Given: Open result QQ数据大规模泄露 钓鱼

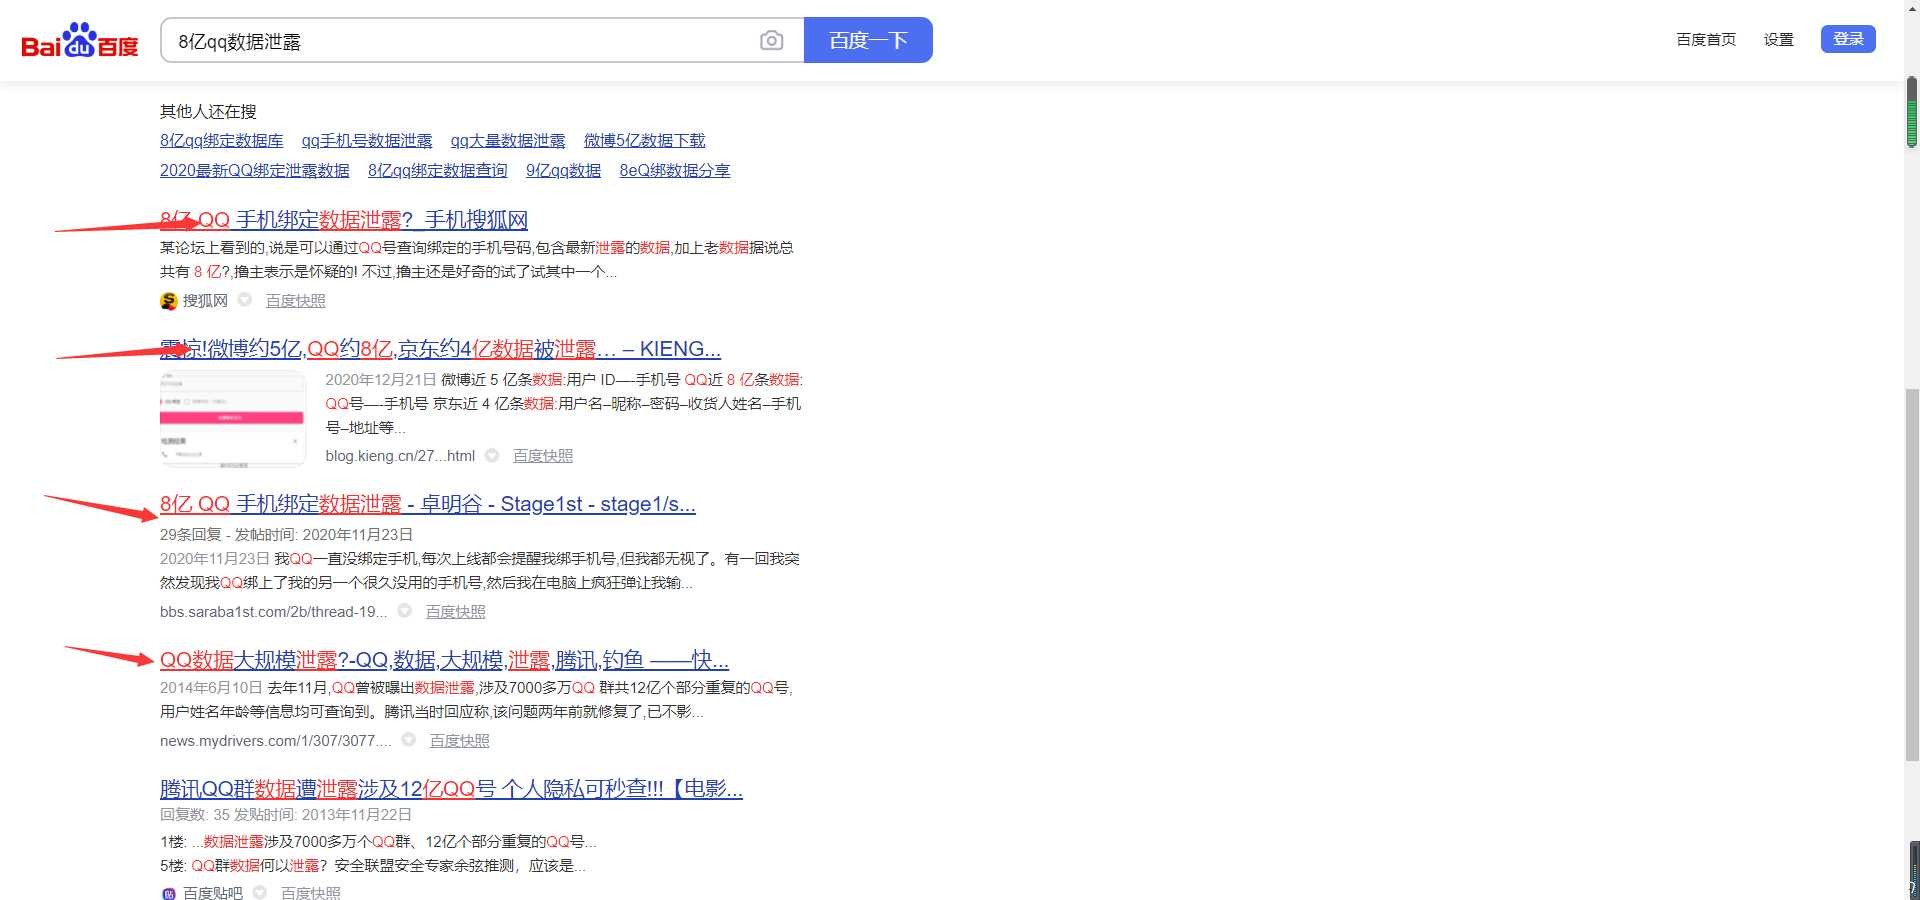Looking at the screenshot, I should (x=444, y=660).
